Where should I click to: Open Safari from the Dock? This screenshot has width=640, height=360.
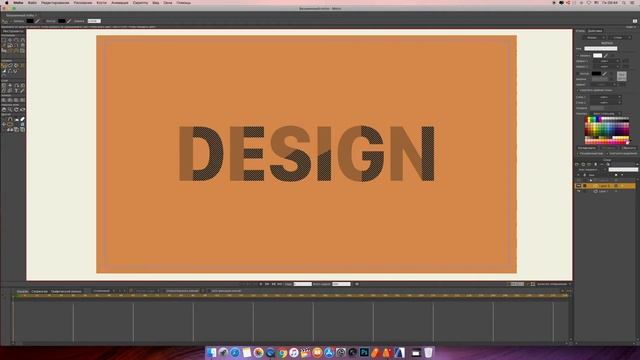tap(235, 353)
